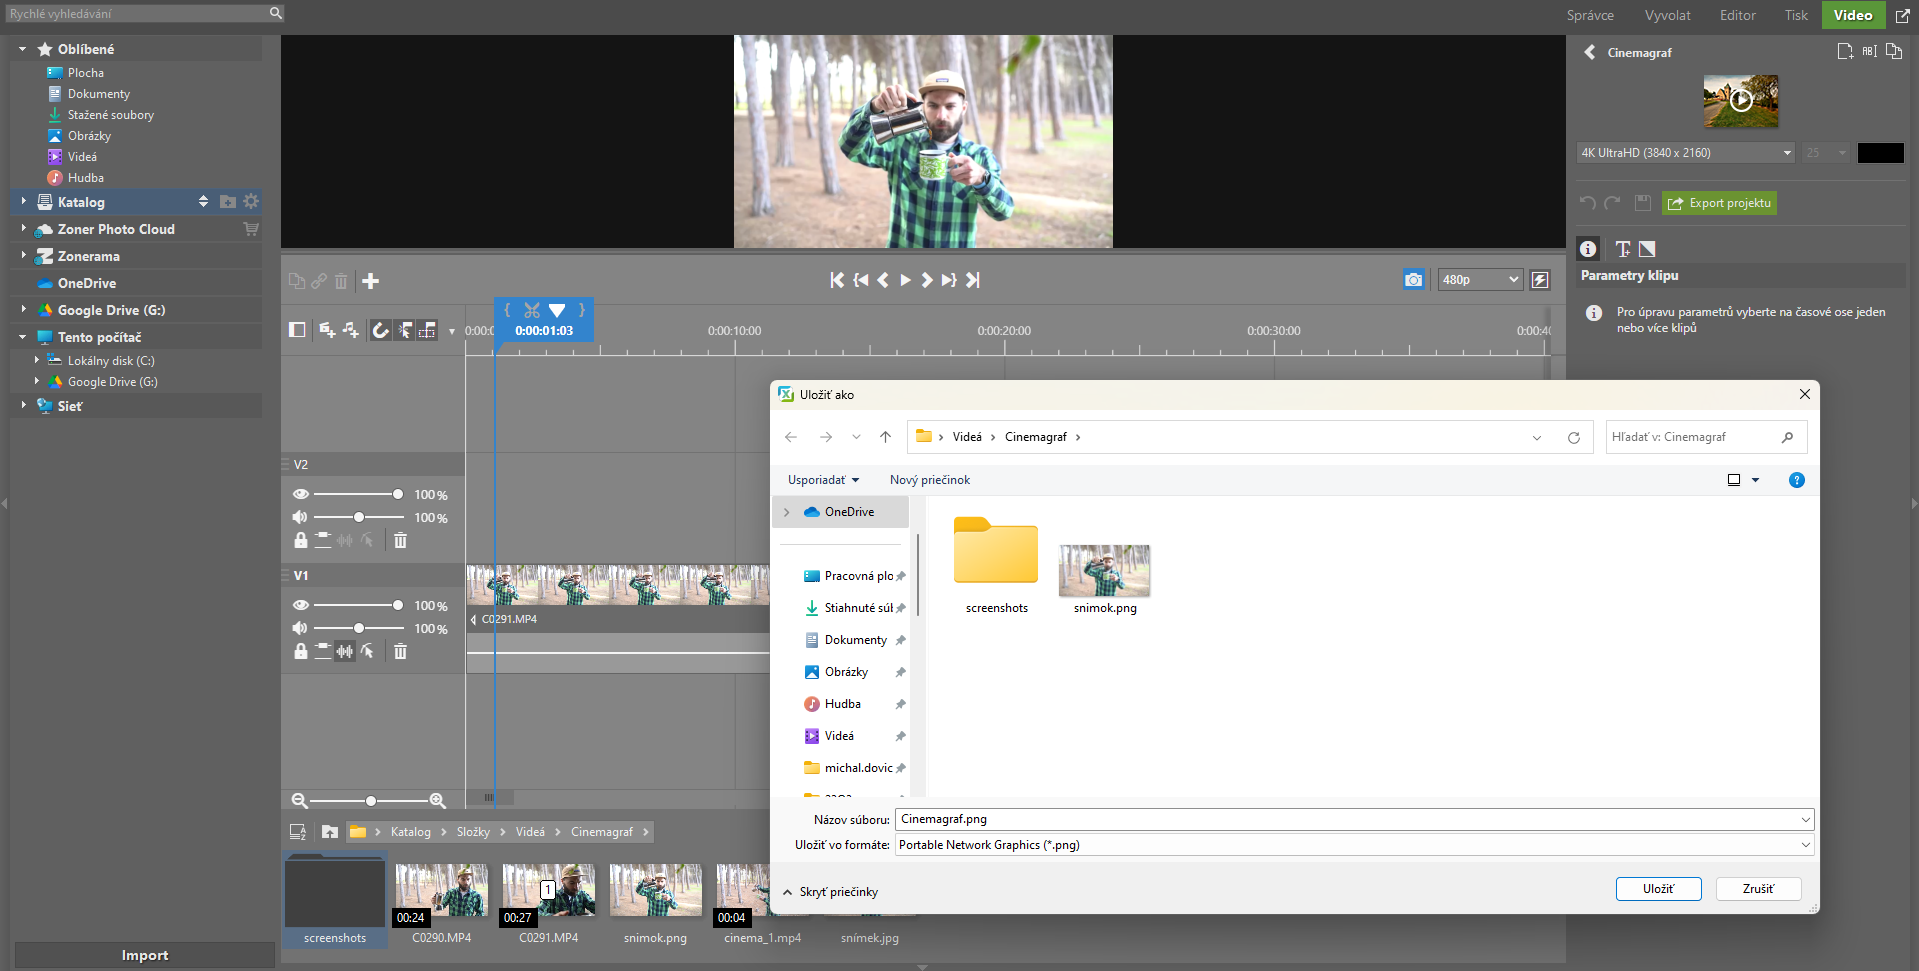This screenshot has width=1919, height=971.
Task: Click the V1 track volume slider handle
Action: (359, 628)
